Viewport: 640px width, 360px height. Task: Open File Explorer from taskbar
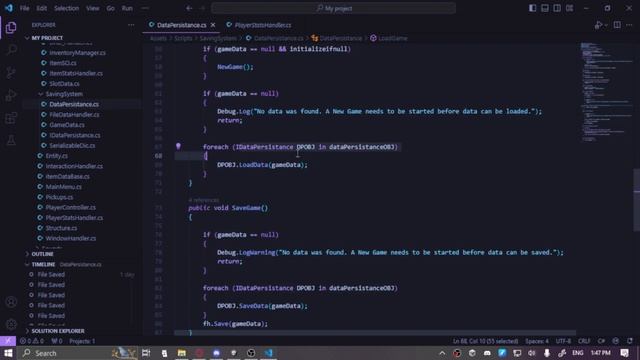tap(182, 353)
